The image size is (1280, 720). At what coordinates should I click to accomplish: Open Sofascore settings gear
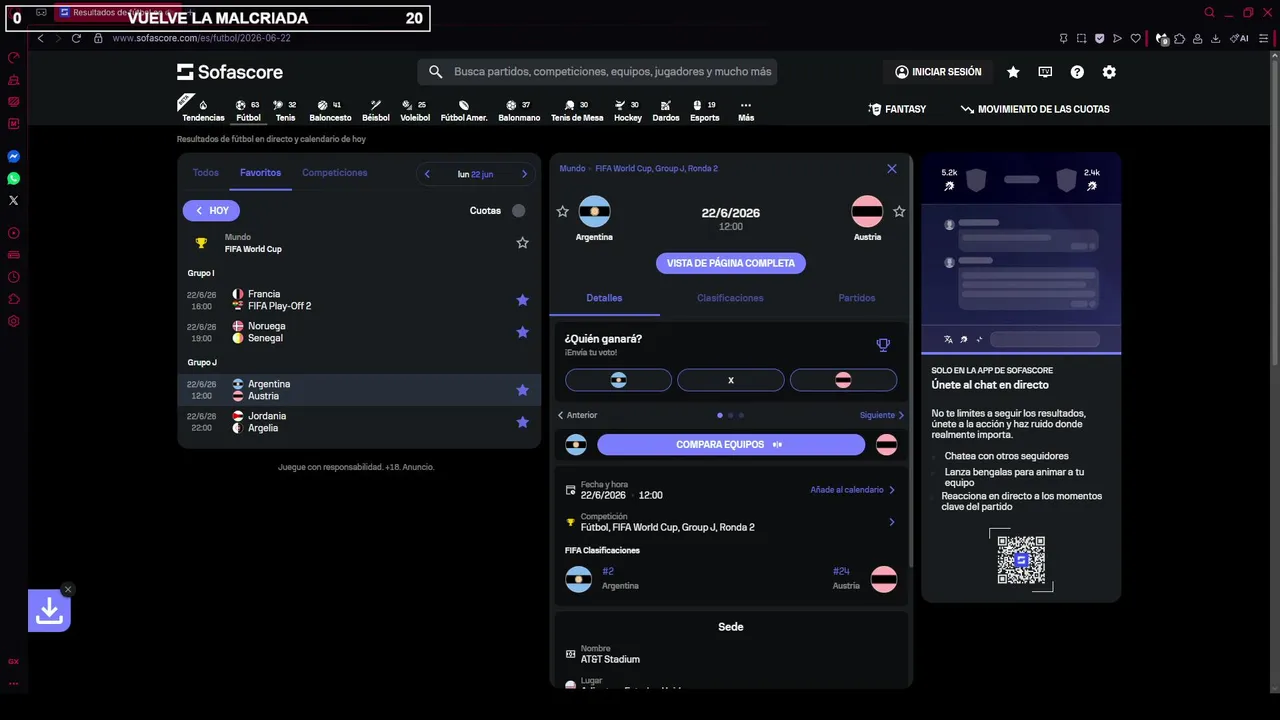1109,72
